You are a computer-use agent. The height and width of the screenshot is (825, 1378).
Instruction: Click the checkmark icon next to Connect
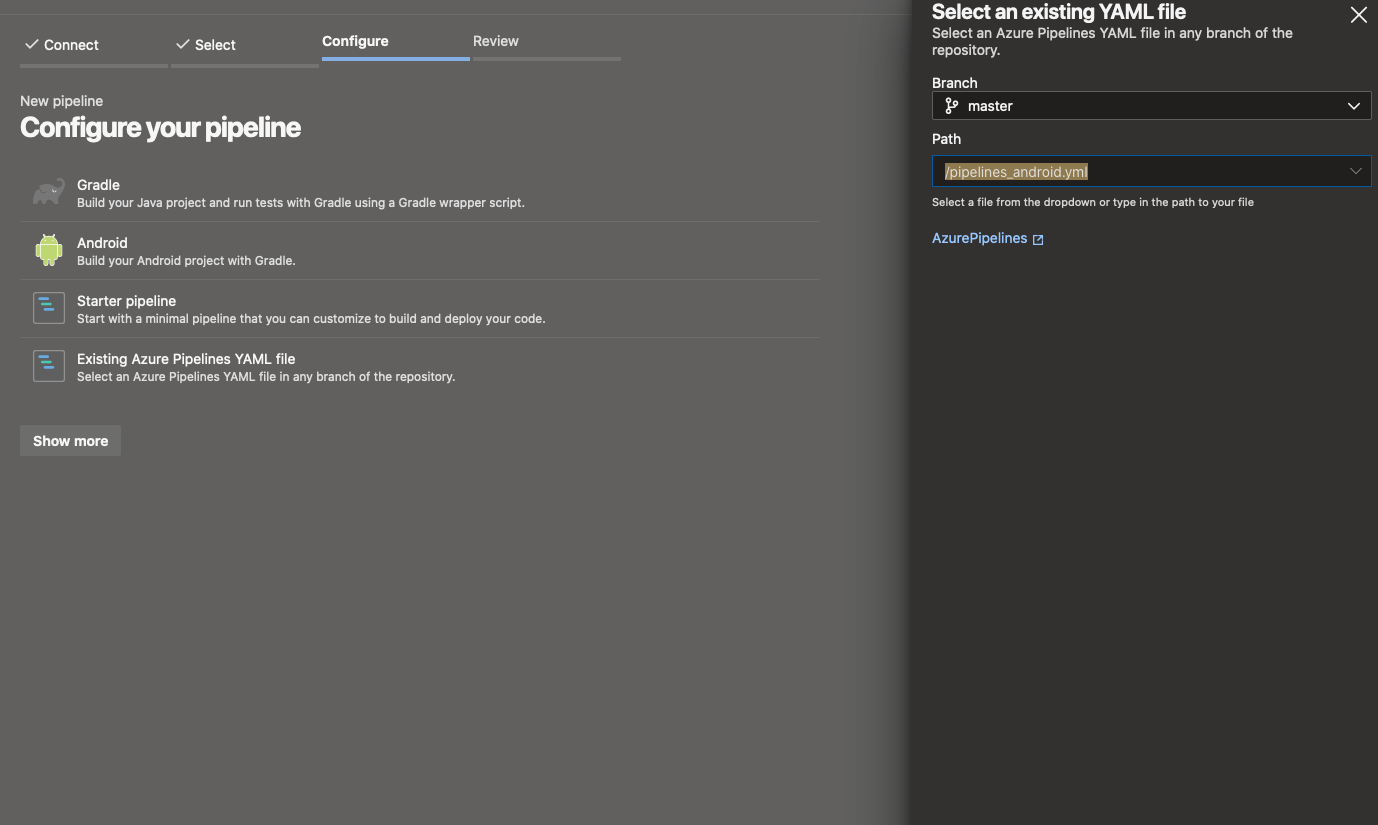point(32,45)
